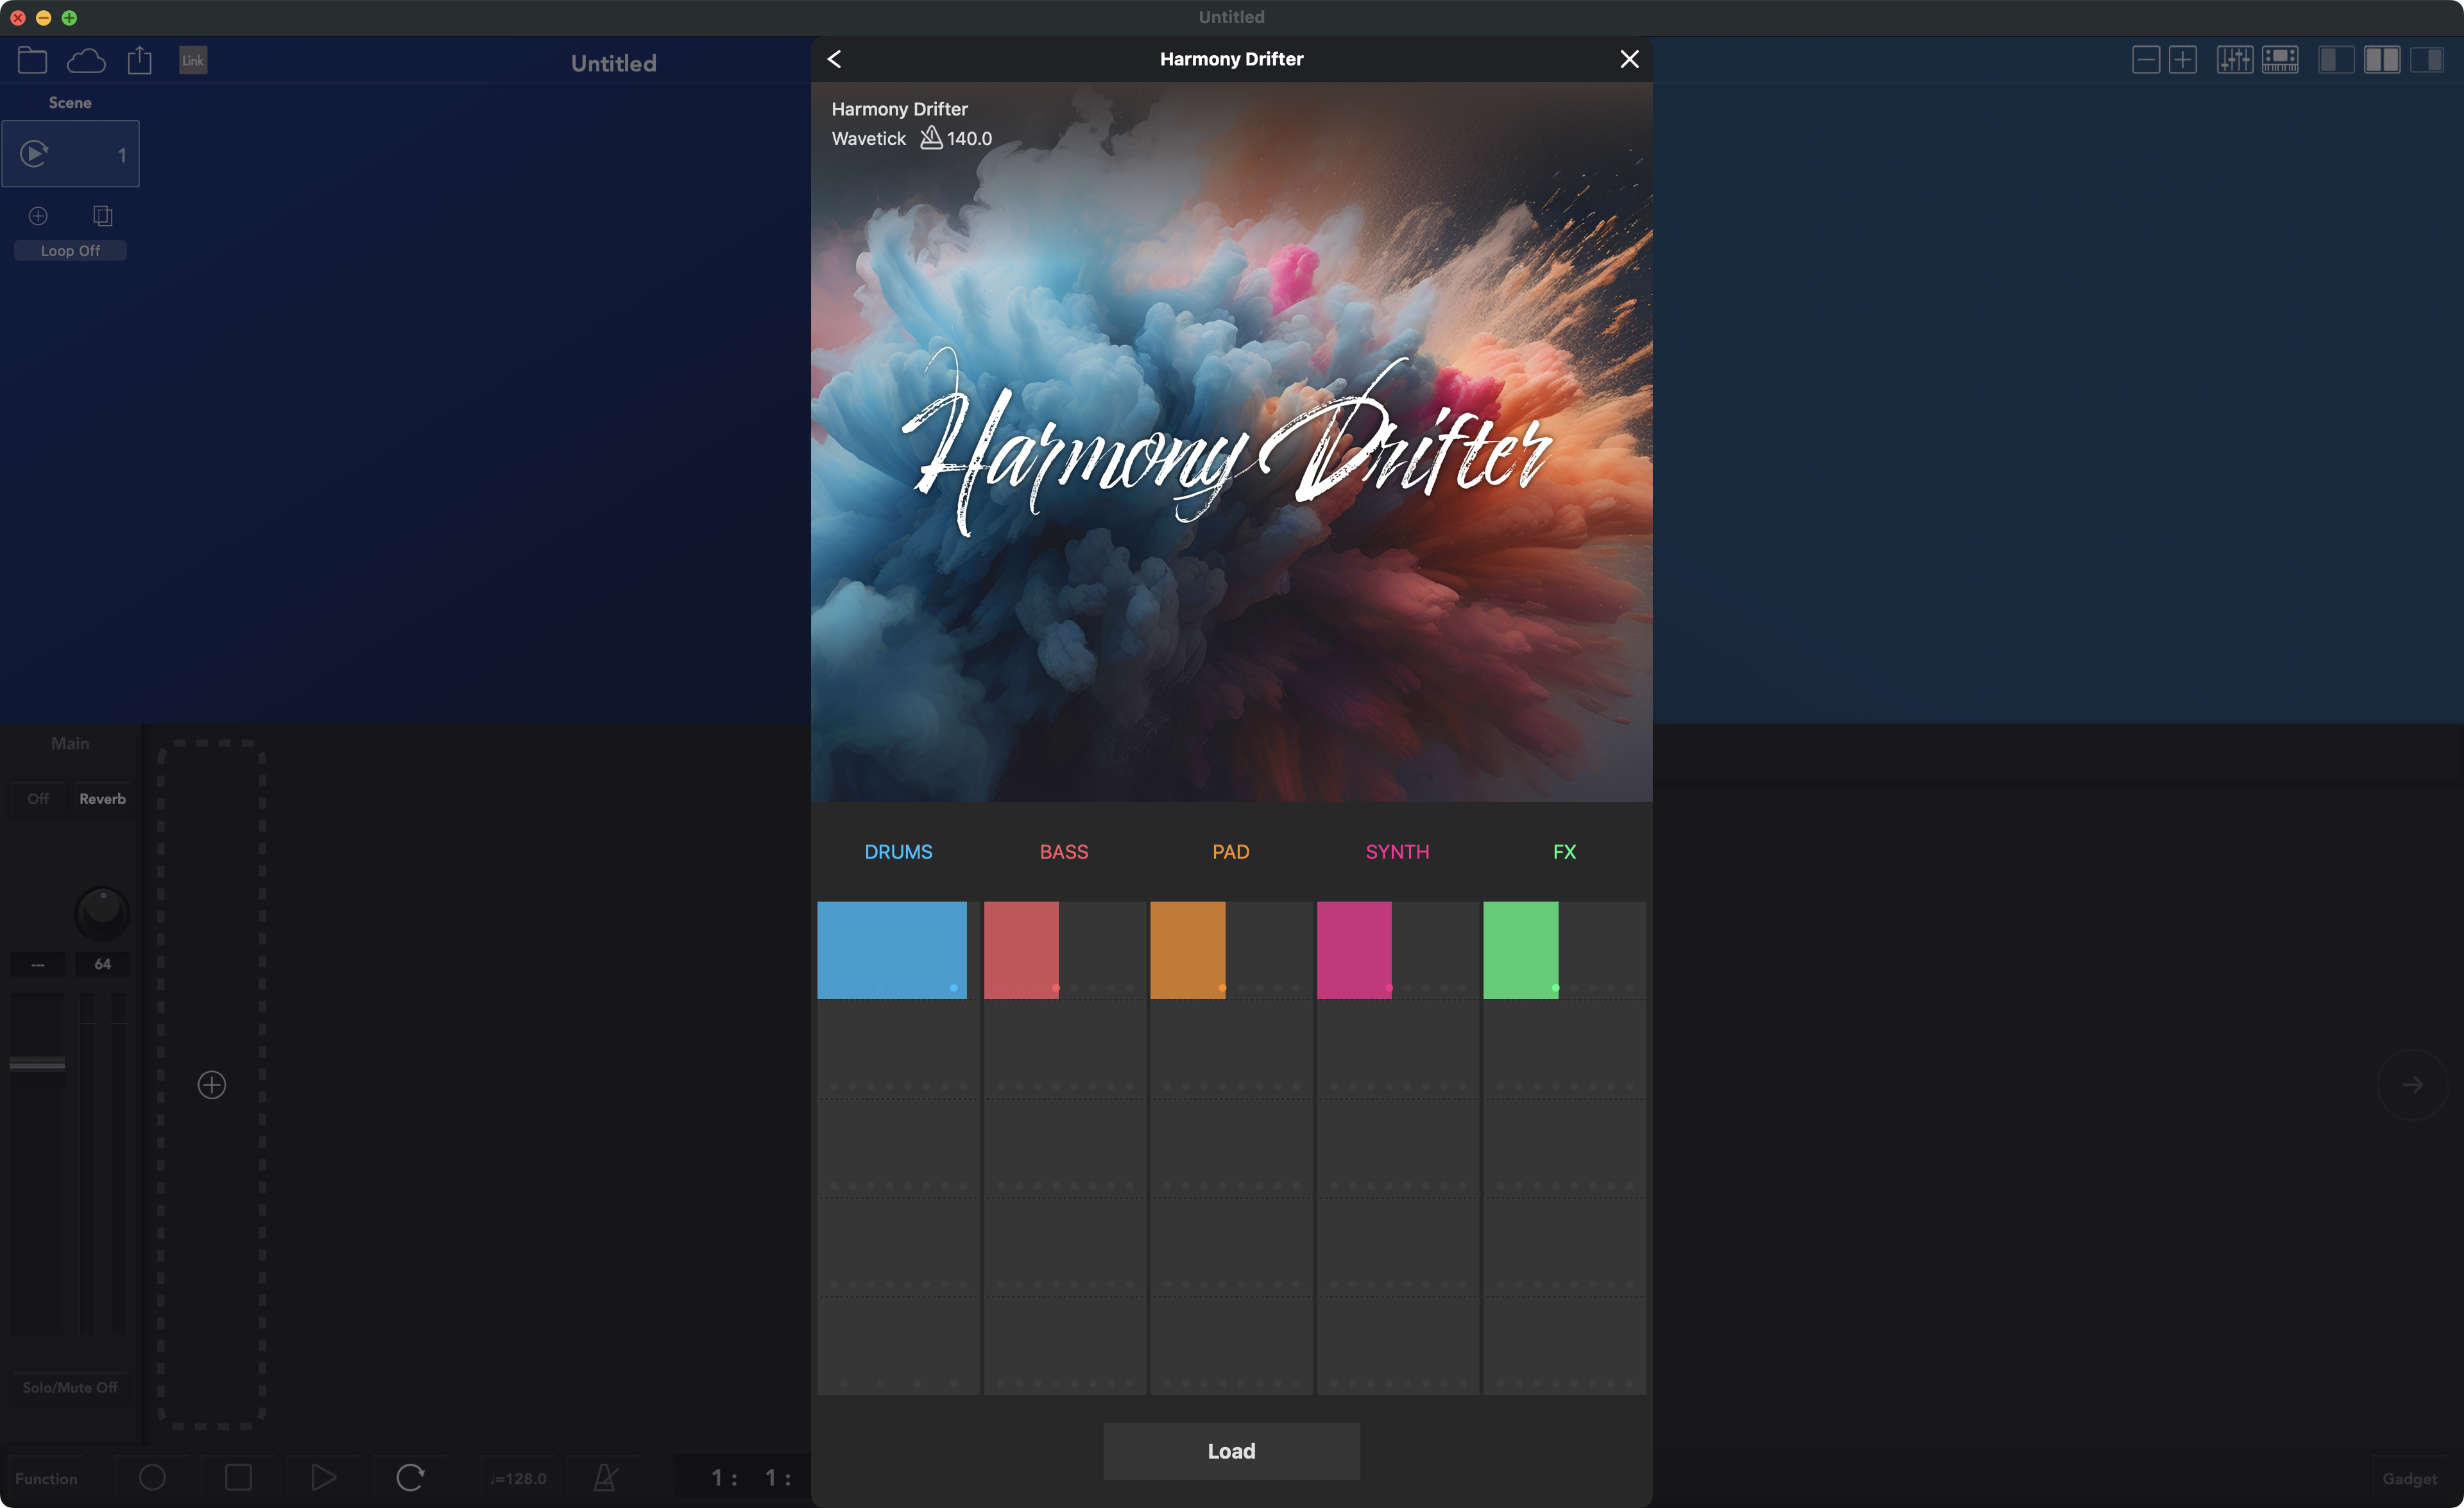Zoom in with the plus box icon
Screen dimensions: 2464x1508
pos(2183,60)
